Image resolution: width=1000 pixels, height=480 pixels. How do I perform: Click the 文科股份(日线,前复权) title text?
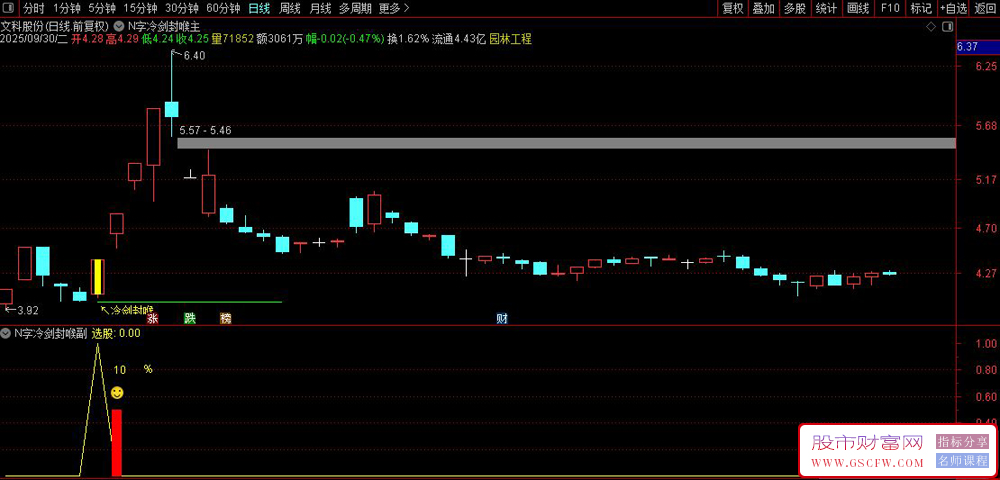pyautogui.click(x=55, y=26)
